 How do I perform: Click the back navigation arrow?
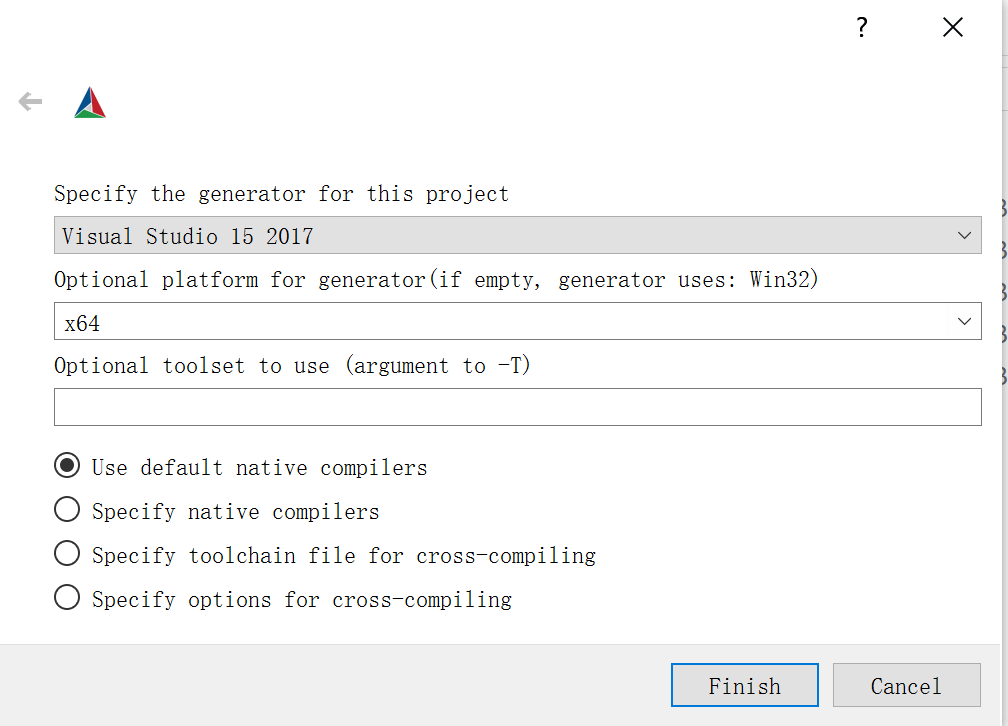29,100
